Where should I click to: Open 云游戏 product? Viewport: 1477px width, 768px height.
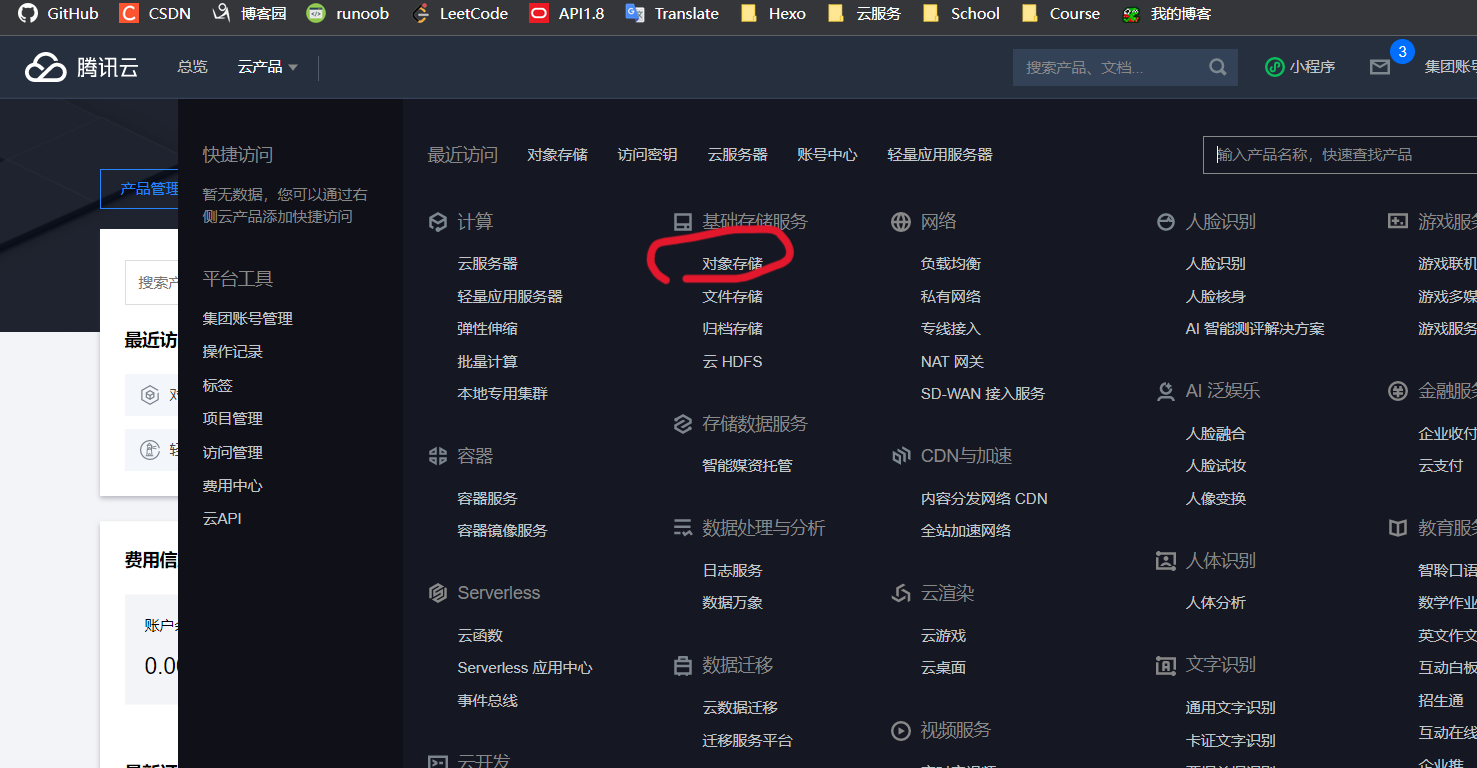tap(943, 636)
